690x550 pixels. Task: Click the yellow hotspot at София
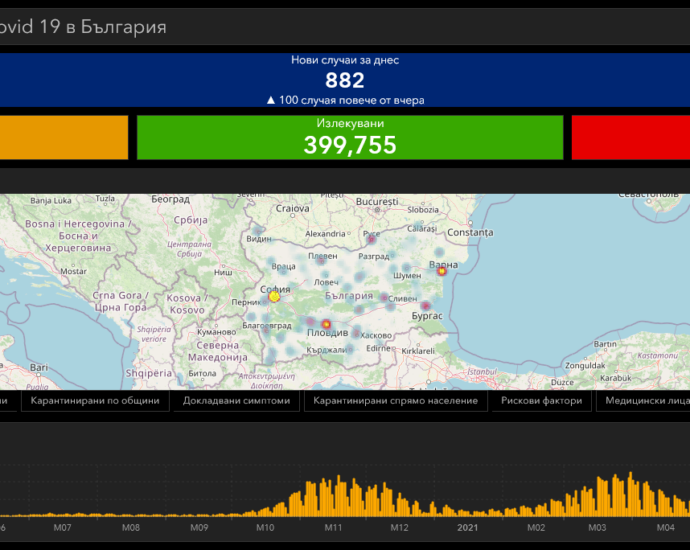click(274, 297)
